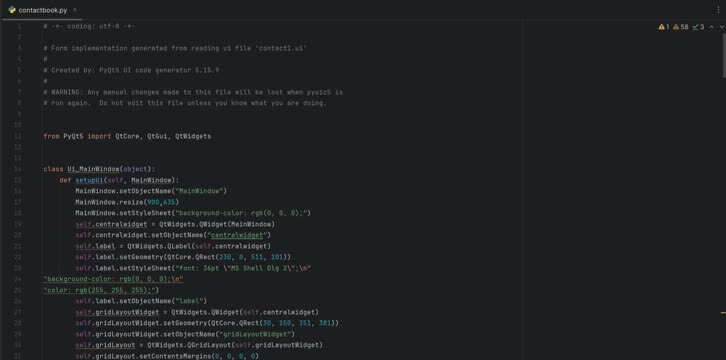Click the typo checkmark indicator showing 3
Image resolution: width=726 pixels, height=360 pixels.
[698, 27]
